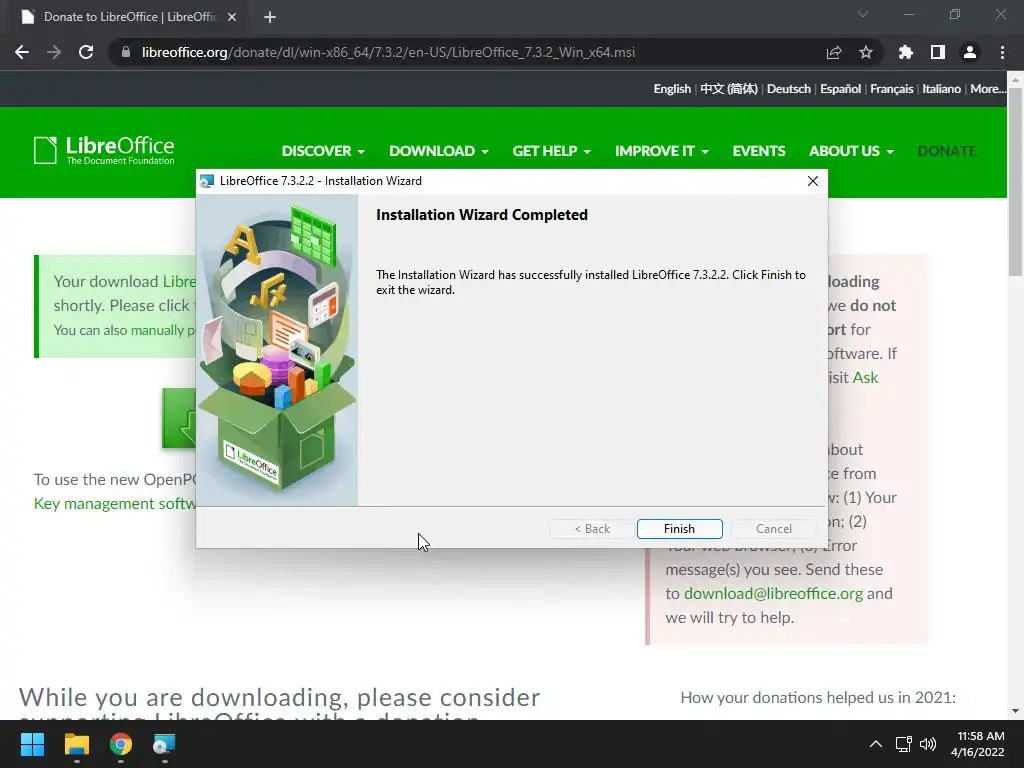
Task: Click the installer icon in the taskbar
Action: [164, 744]
